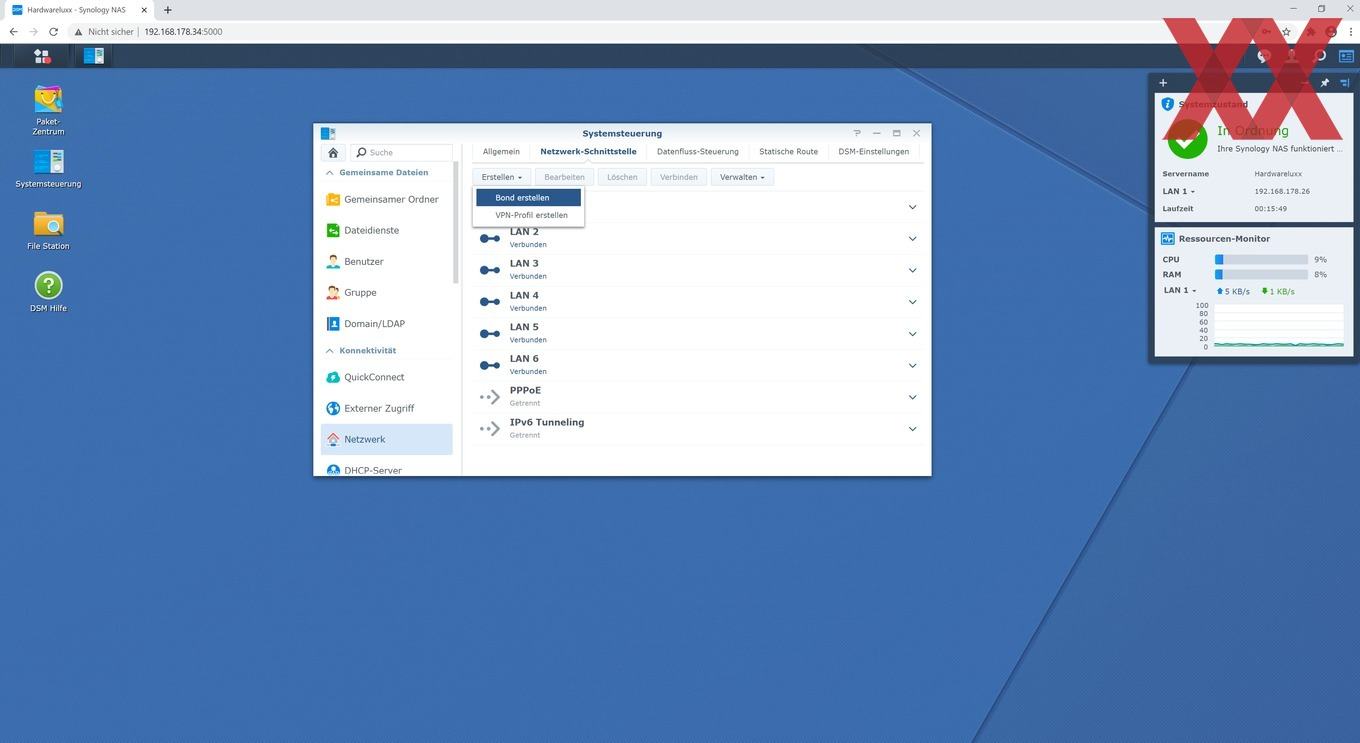Click IP address 192.168.178.26 in widget

click(x=1282, y=191)
